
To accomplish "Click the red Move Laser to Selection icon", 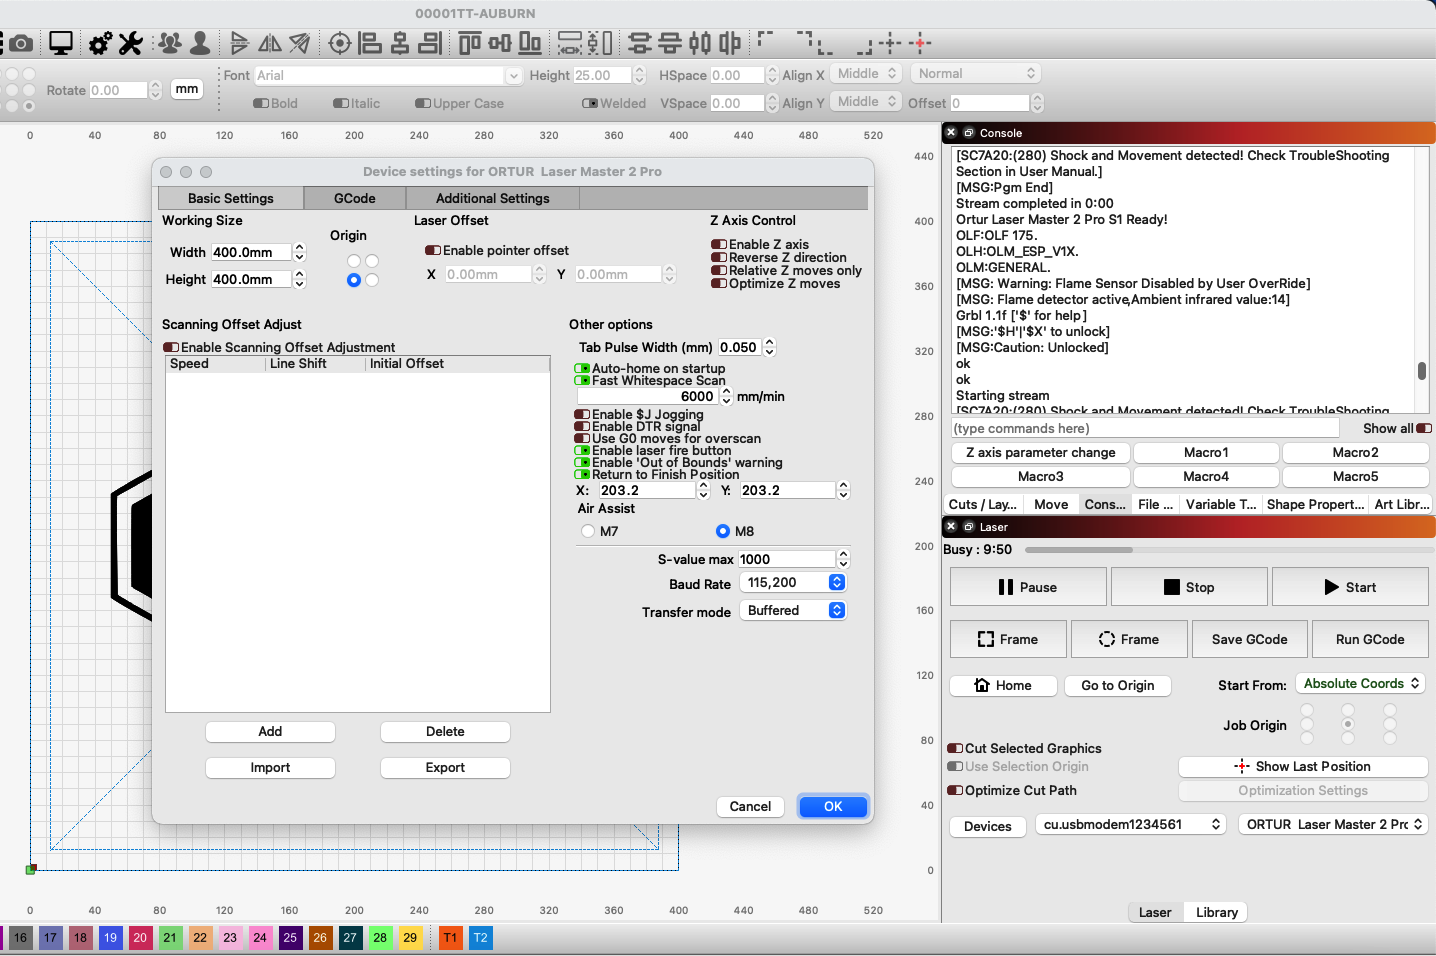I will (921, 43).
